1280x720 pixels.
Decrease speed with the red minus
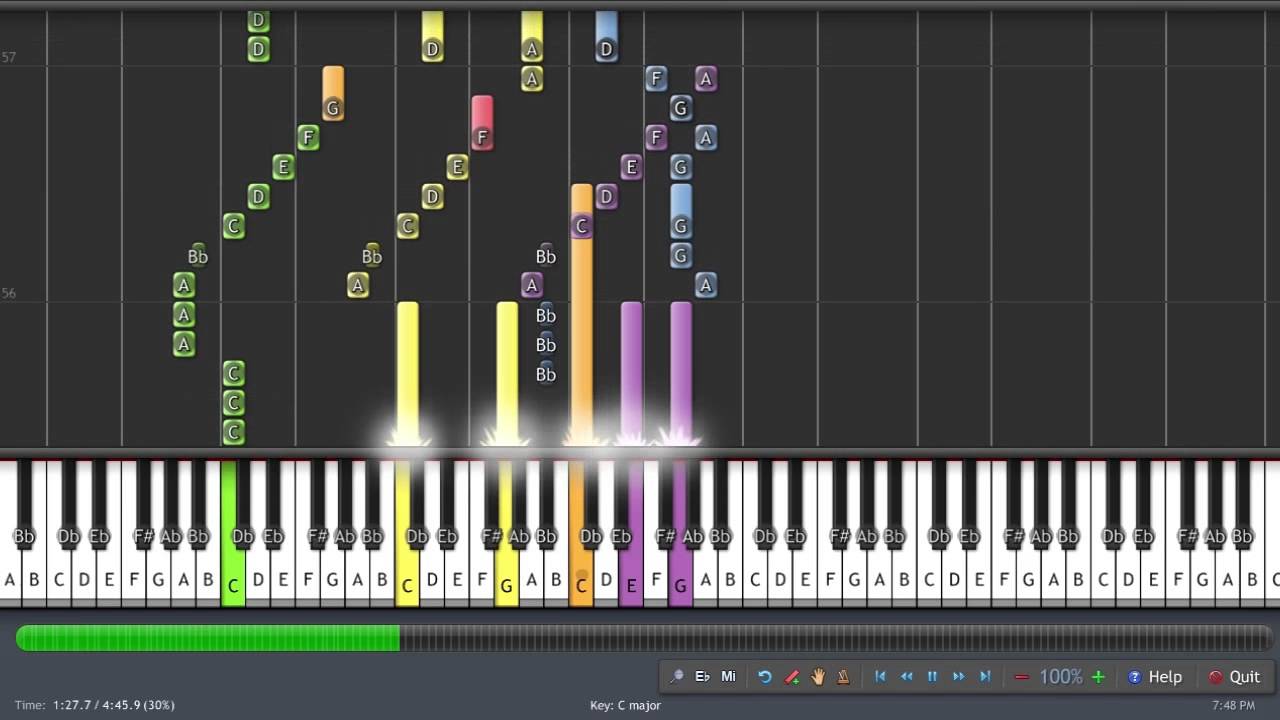(1021, 677)
